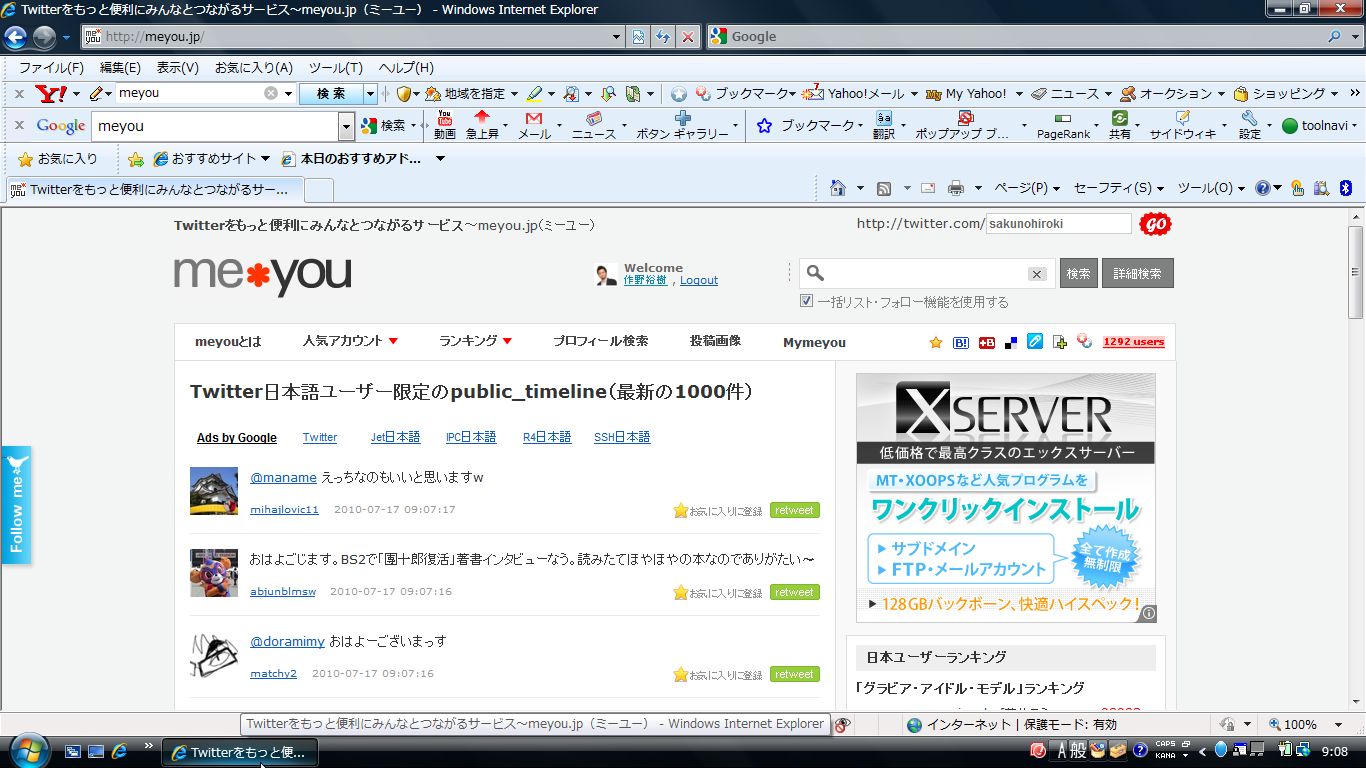This screenshot has height=768, width=1366.
Task: Expand the address bar URL dropdown arrow
Action: [617, 37]
